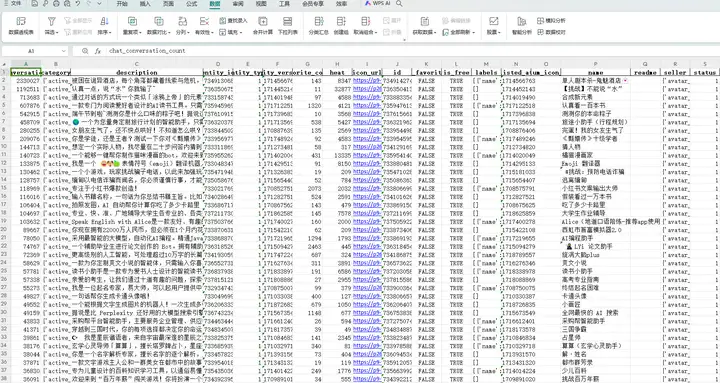Open the 分列 split columns dropdown
This screenshot has height=383, width=720.
point(182,33)
